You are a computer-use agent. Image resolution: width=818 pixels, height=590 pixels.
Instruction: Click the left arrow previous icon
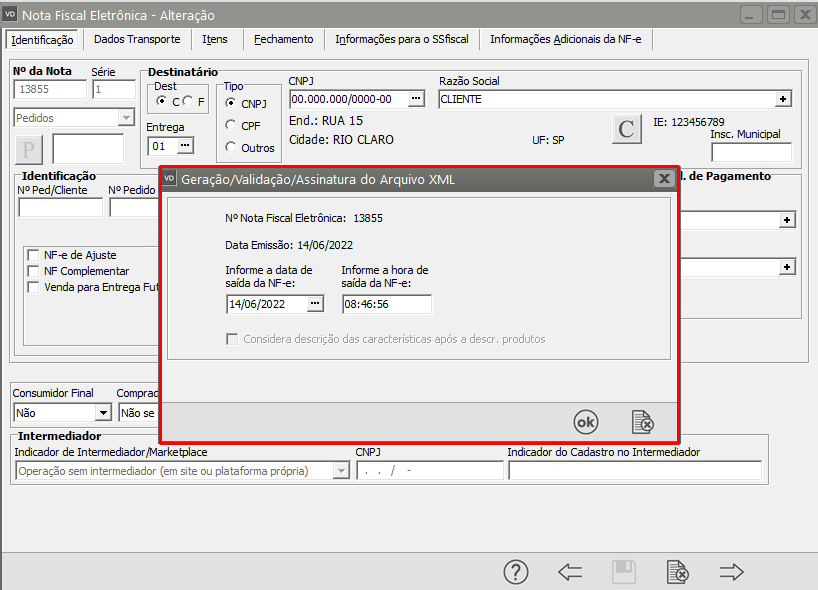tap(570, 572)
